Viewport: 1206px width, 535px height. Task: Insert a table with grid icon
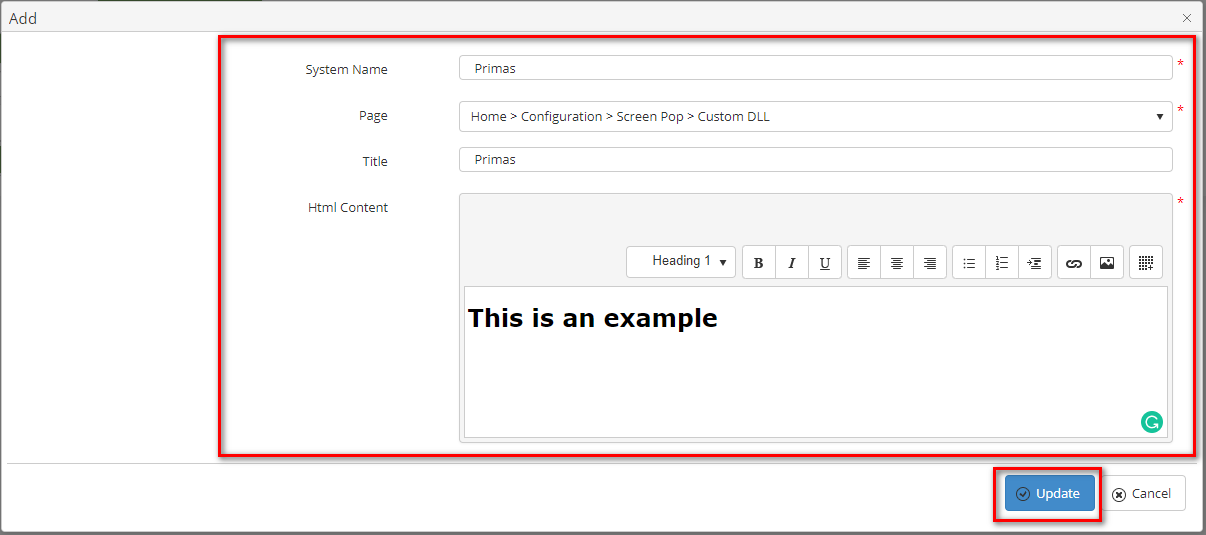[1146, 263]
